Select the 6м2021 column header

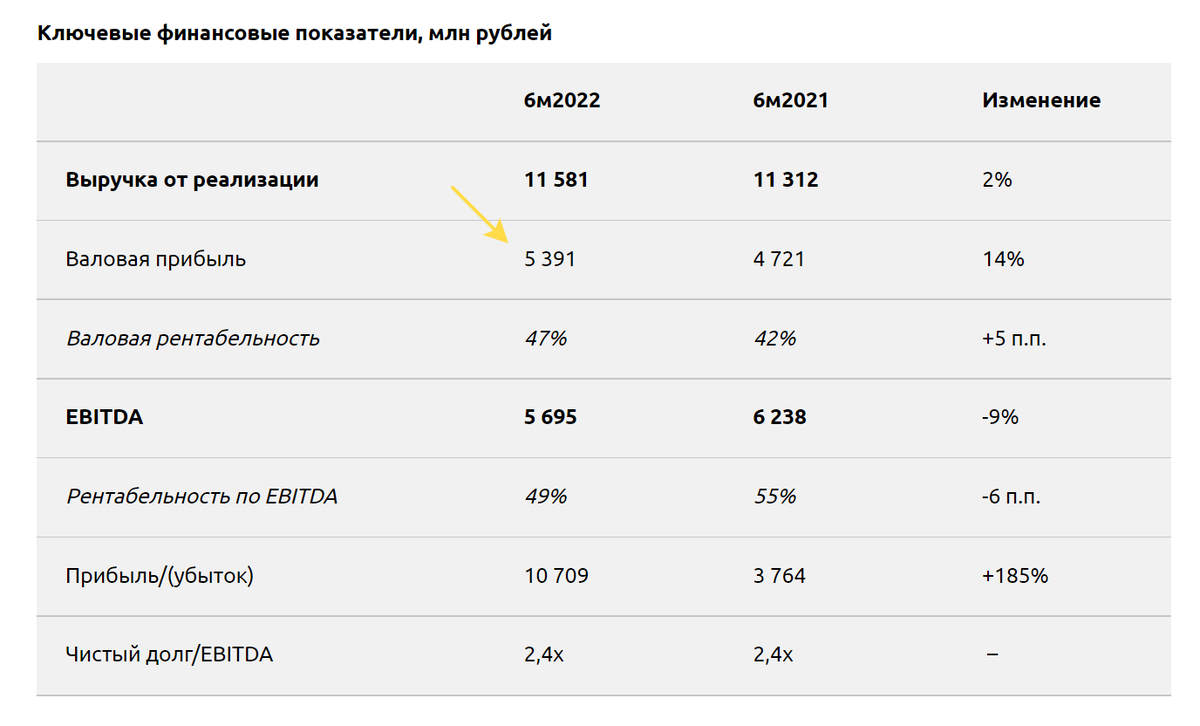pyautogui.click(x=791, y=100)
